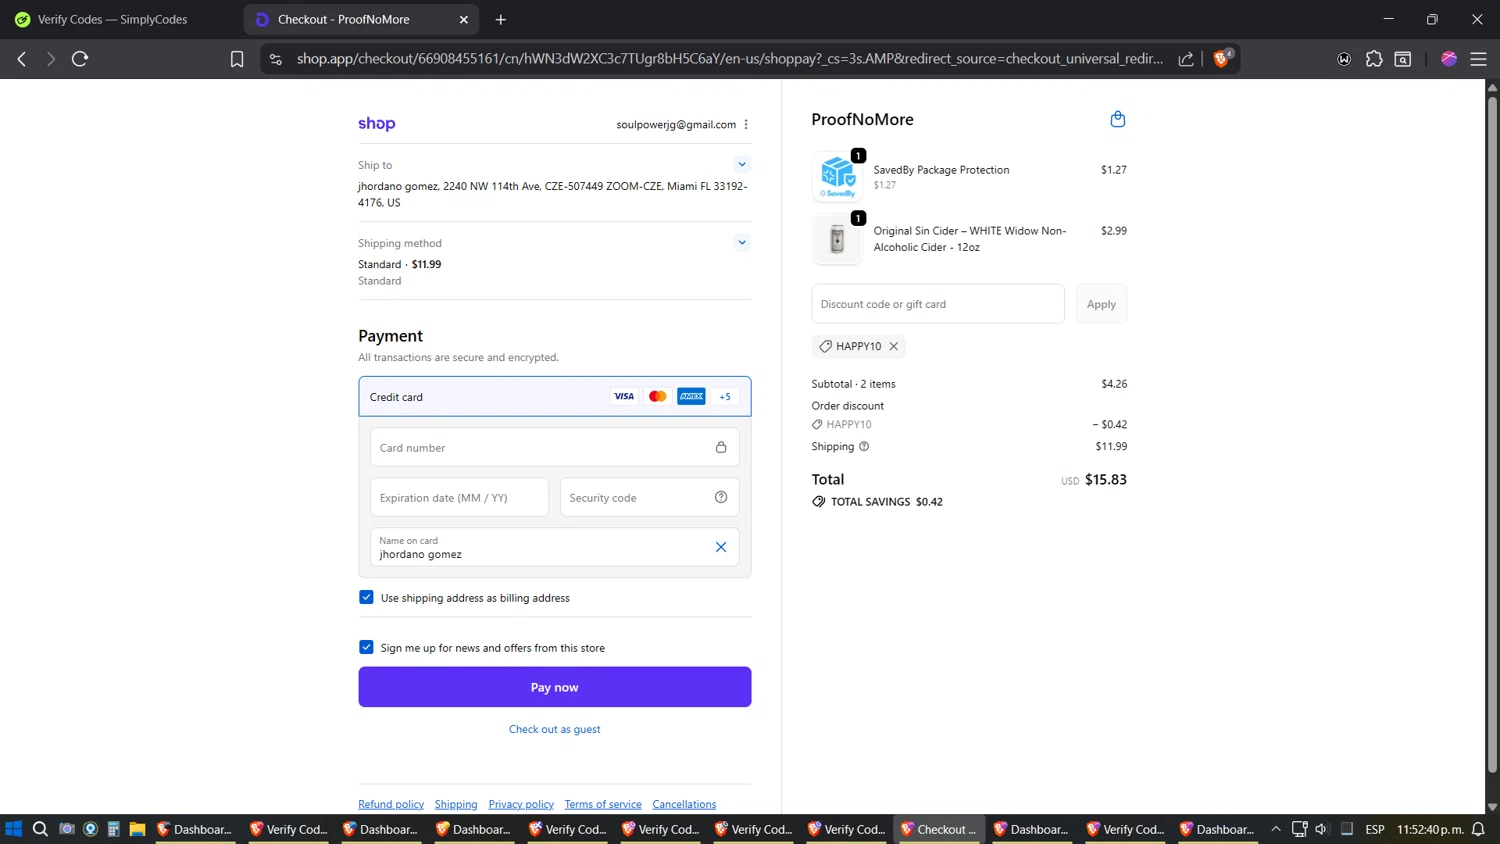1500x844 pixels.
Task: Open the Brave wallet icon
Action: [x=1344, y=59]
